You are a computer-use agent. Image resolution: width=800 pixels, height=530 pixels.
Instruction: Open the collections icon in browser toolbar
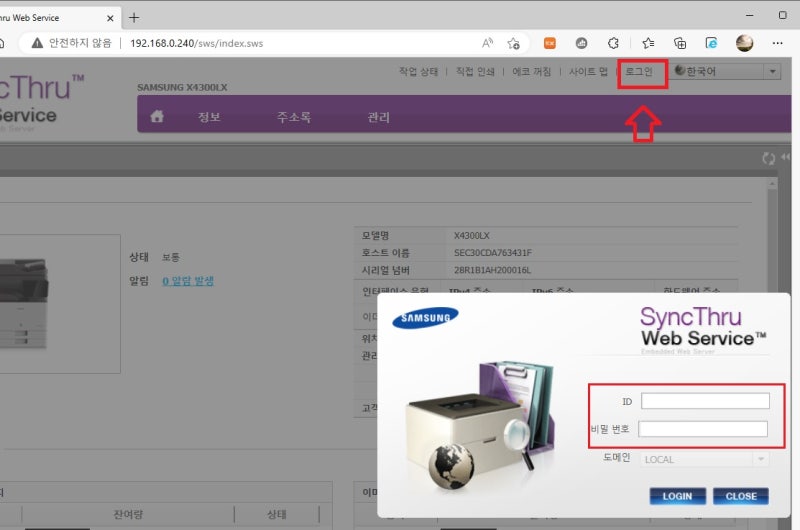(x=680, y=43)
